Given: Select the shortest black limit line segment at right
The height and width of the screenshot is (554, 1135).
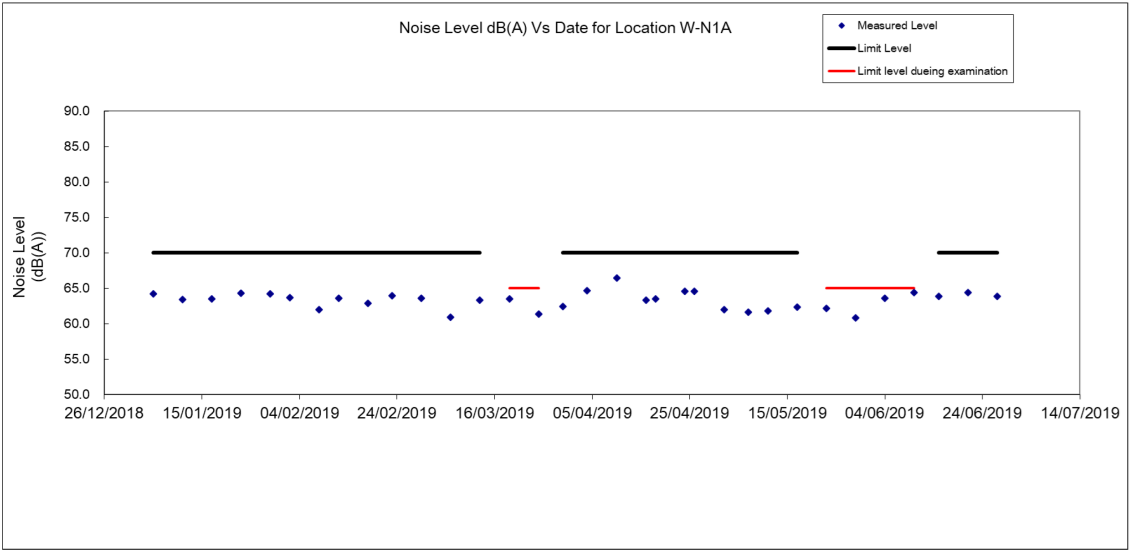Looking at the screenshot, I should coord(967,253).
